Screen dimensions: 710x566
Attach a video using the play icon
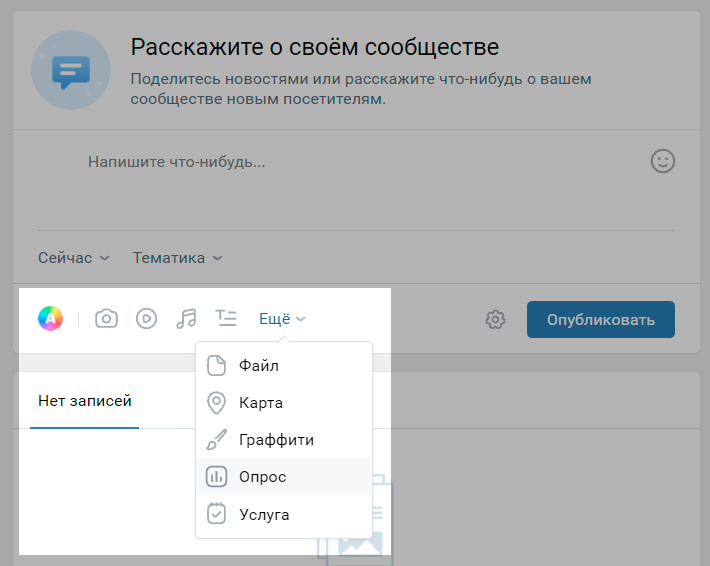coord(146,319)
